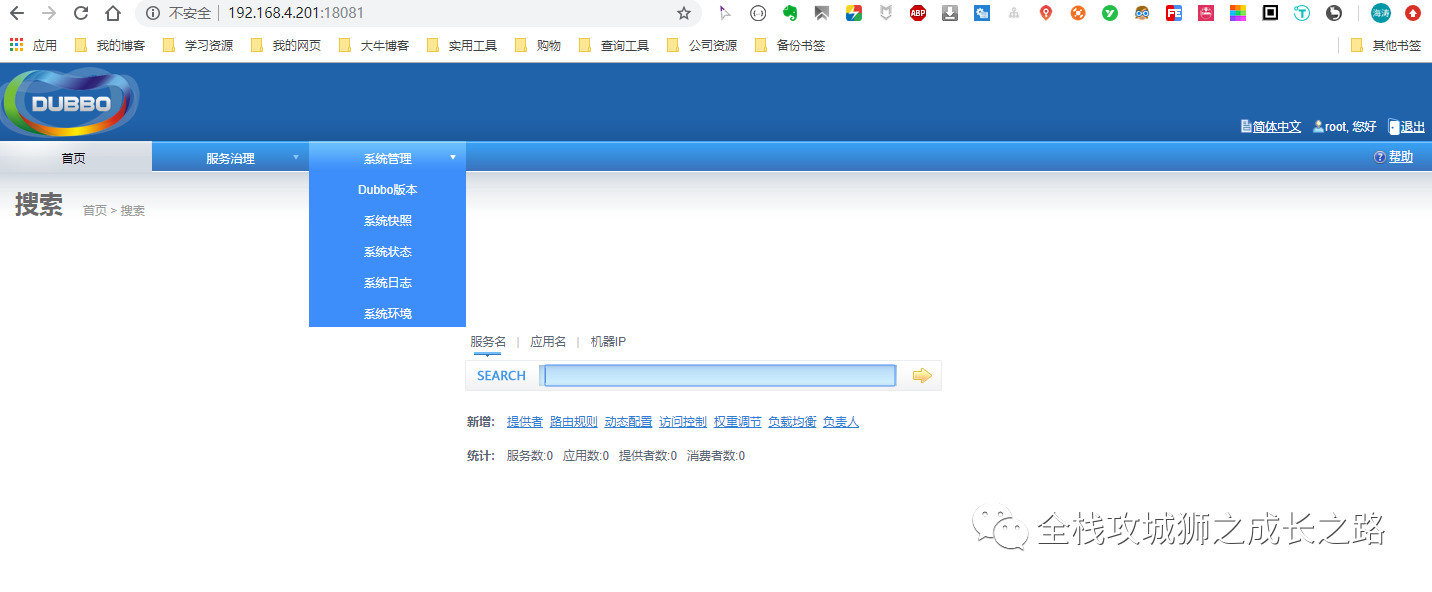Image resolution: width=1432 pixels, height=592 pixels.
Task: Click the browser back arrow
Action: click(x=16, y=13)
